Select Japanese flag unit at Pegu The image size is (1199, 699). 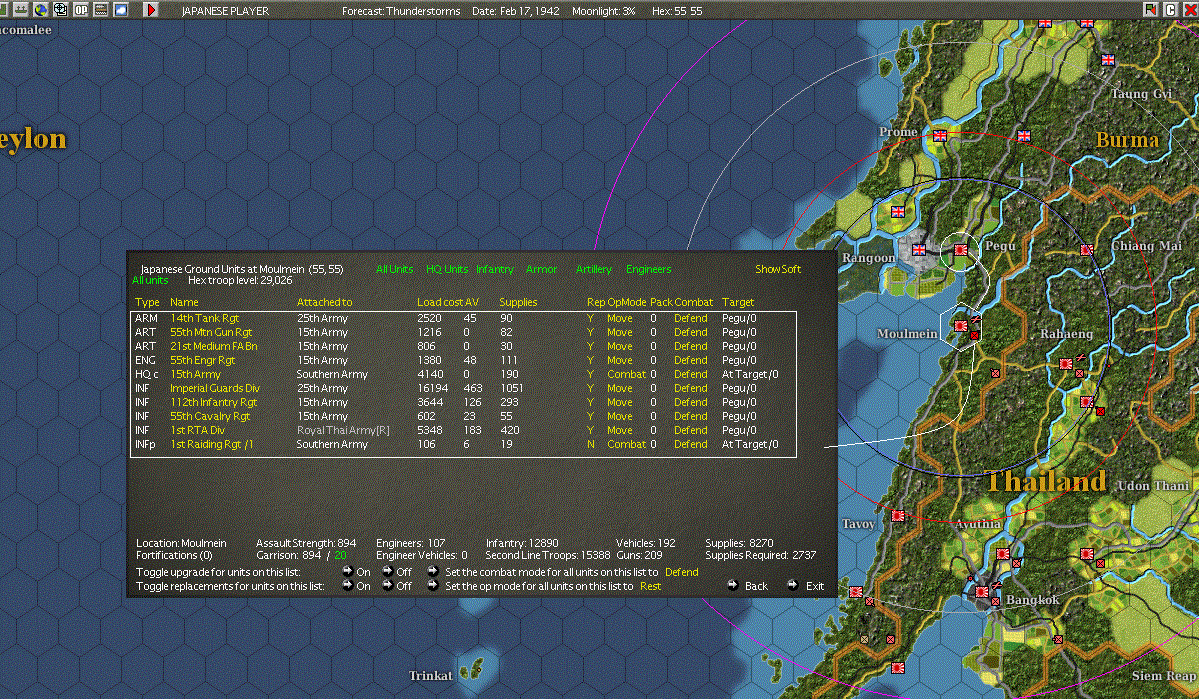(960, 249)
